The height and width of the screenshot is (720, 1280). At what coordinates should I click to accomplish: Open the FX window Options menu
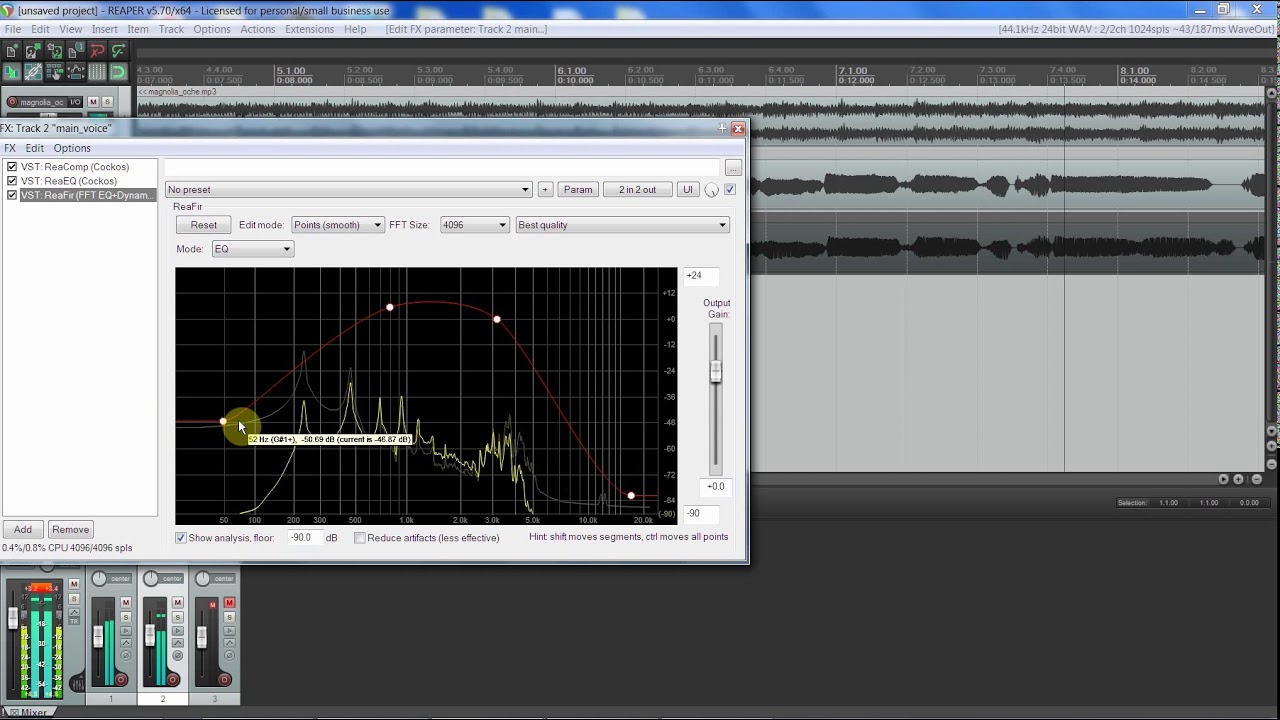point(72,148)
